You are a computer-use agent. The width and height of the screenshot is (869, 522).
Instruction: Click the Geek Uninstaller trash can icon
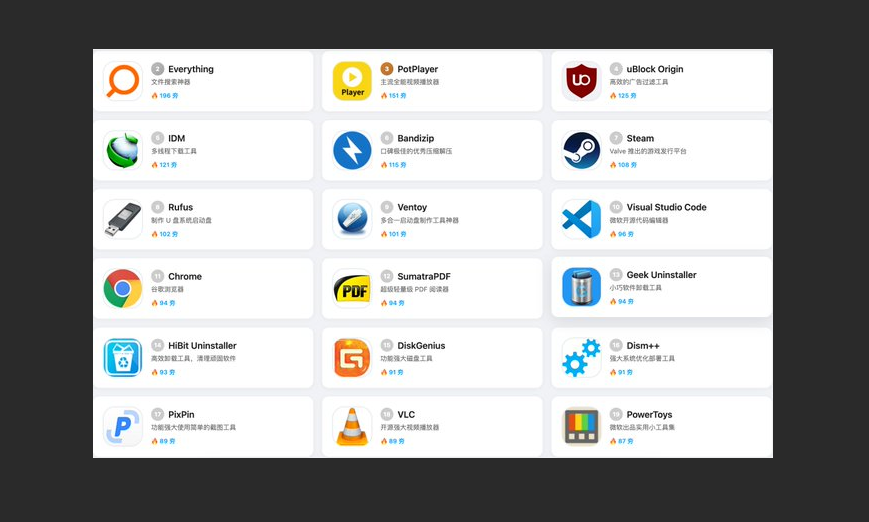[581, 287]
